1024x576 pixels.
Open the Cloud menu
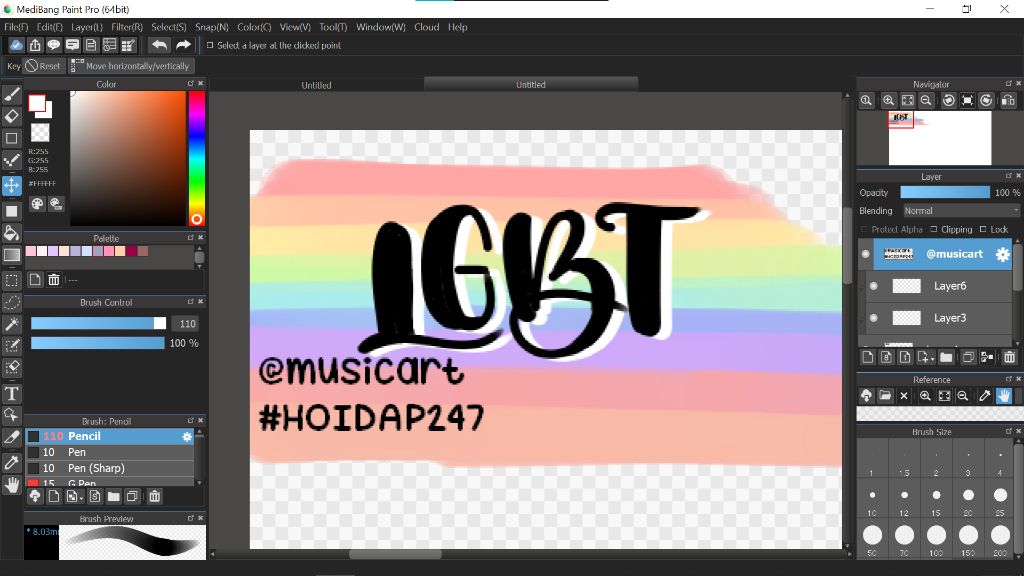[x=426, y=27]
